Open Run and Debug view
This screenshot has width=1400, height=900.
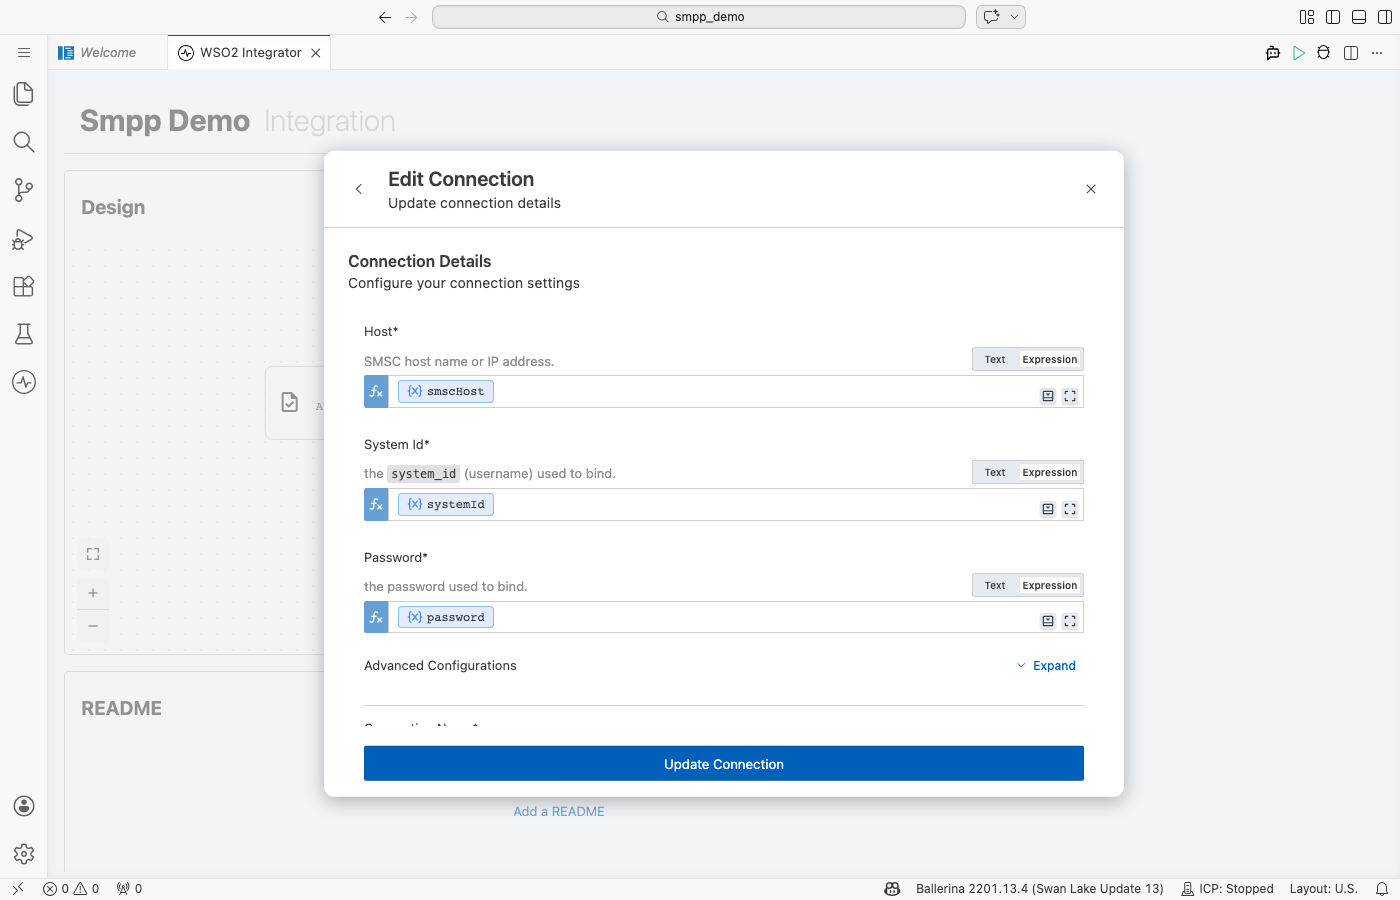(x=24, y=238)
